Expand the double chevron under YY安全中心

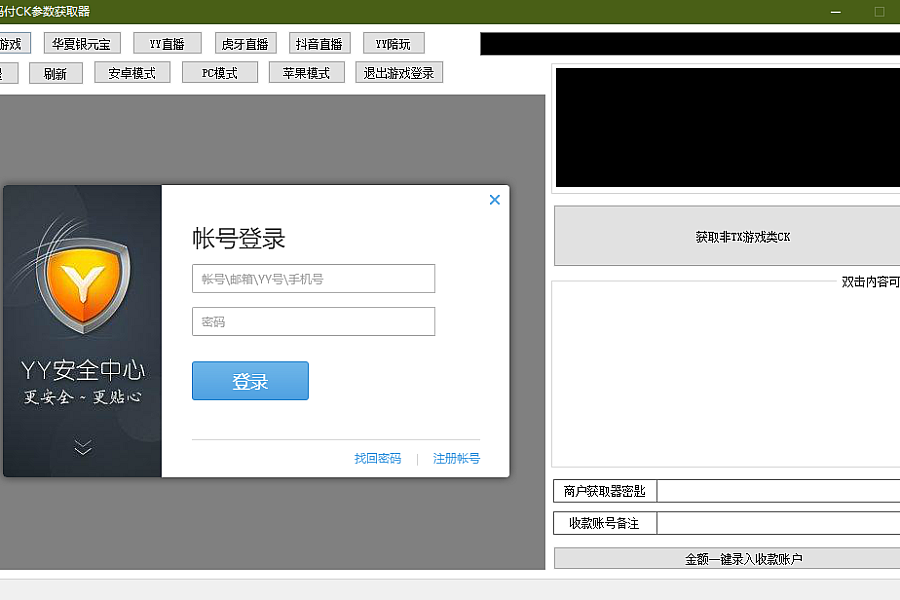(x=83, y=447)
